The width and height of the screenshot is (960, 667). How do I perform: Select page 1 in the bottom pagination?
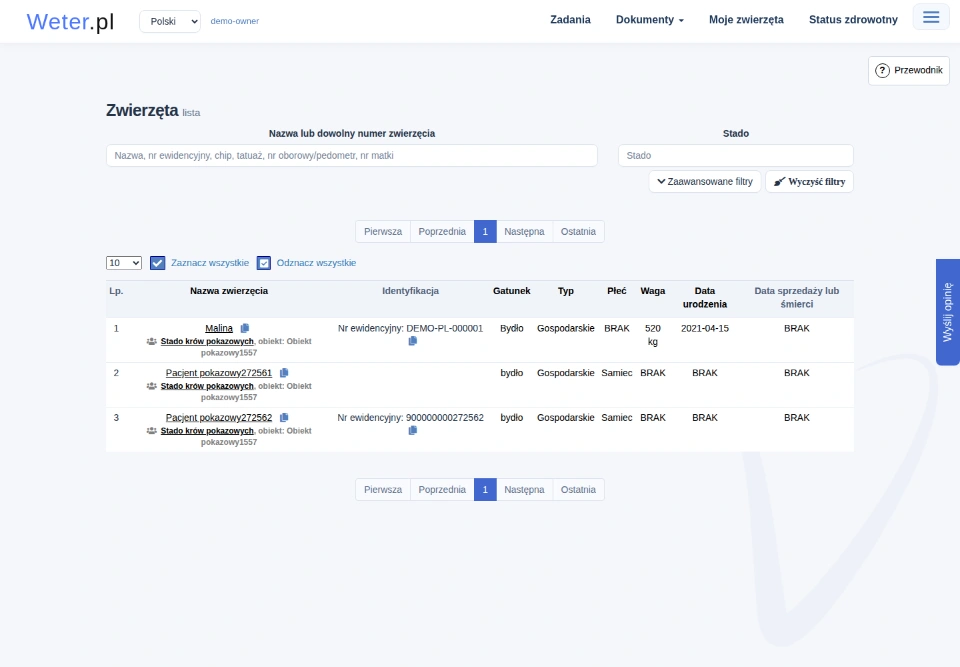click(x=485, y=489)
